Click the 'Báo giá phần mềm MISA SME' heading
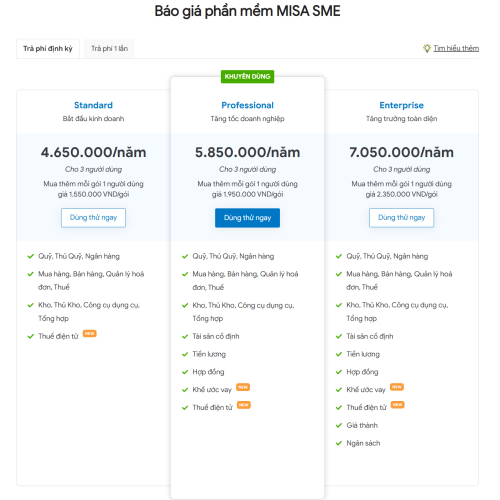Screen dimensions: 500x500 [x=247, y=11]
